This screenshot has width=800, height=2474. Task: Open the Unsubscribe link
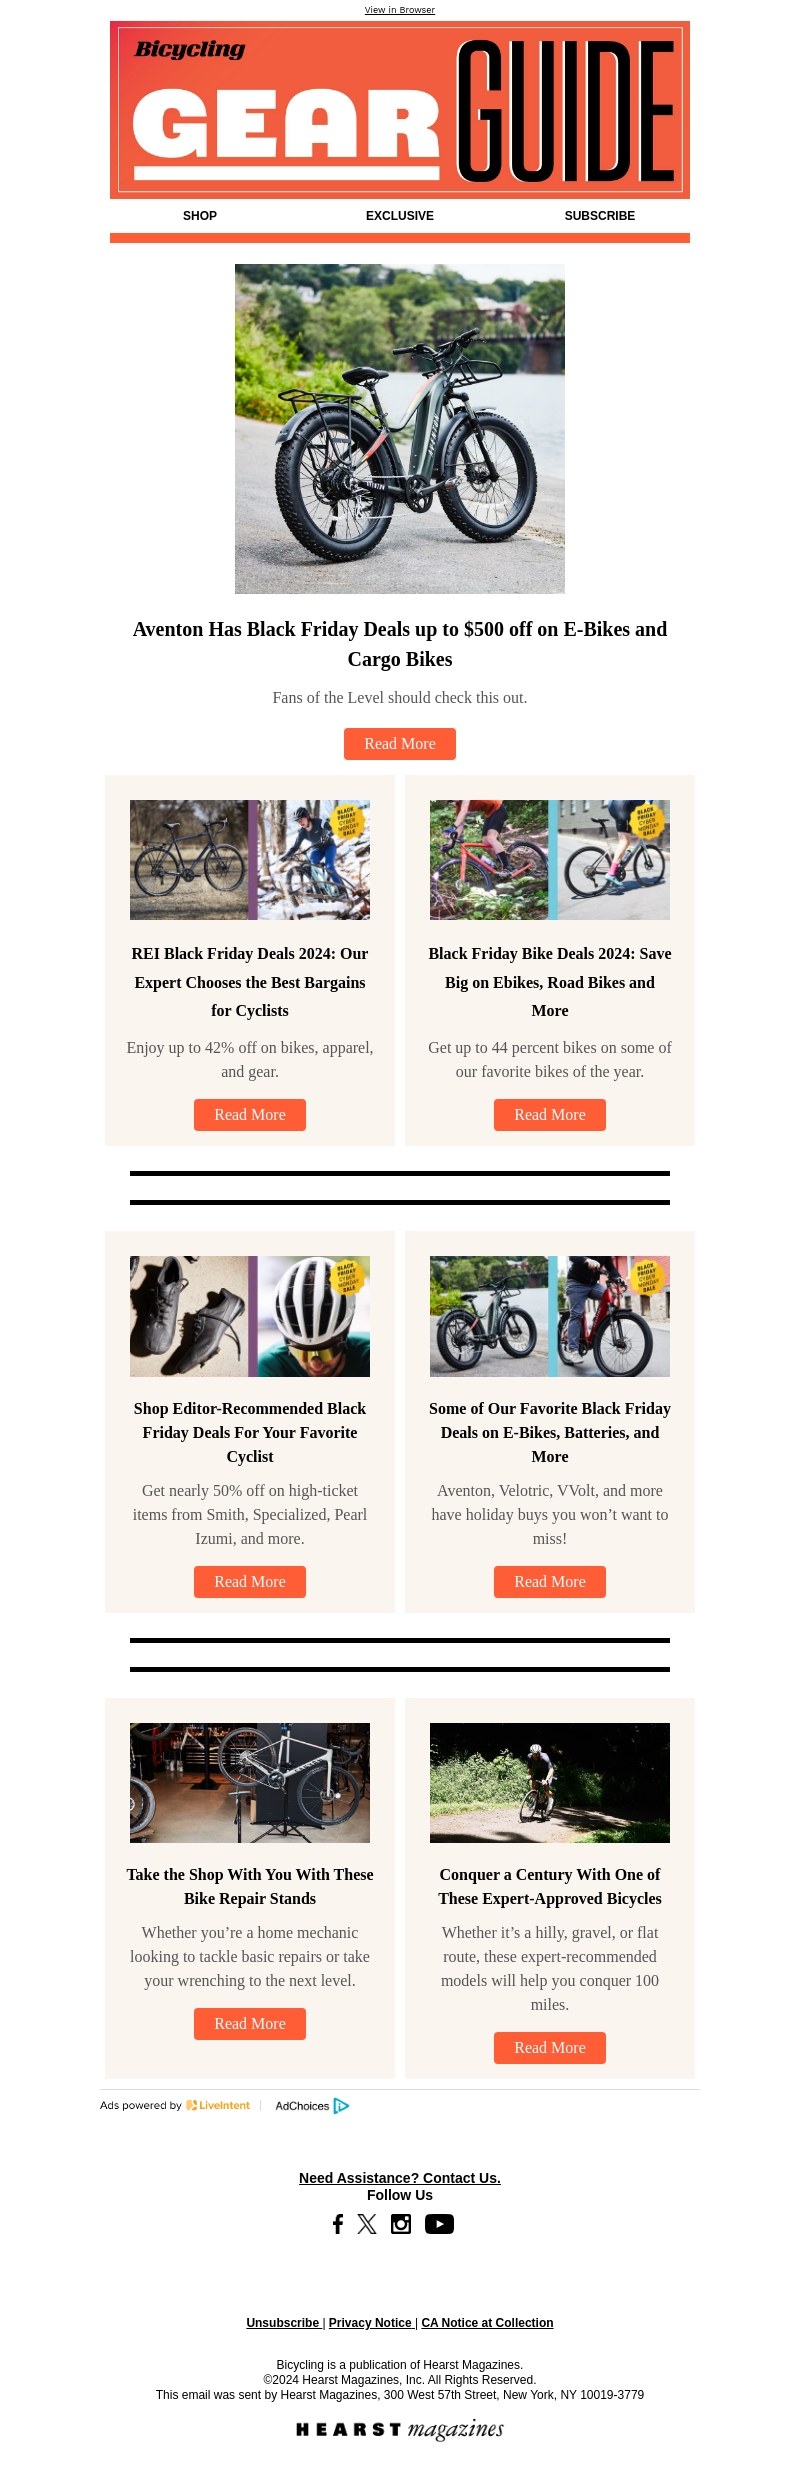[x=283, y=2322]
